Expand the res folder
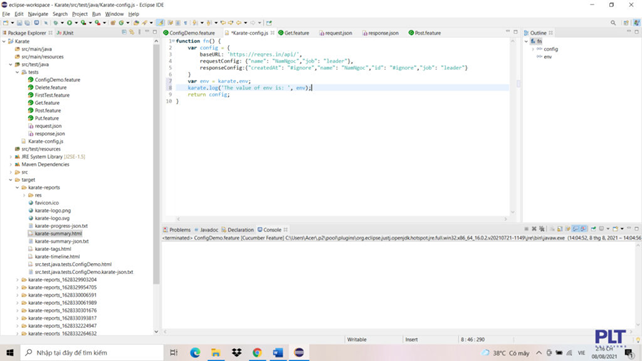The width and height of the screenshot is (642, 361). coord(24,195)
